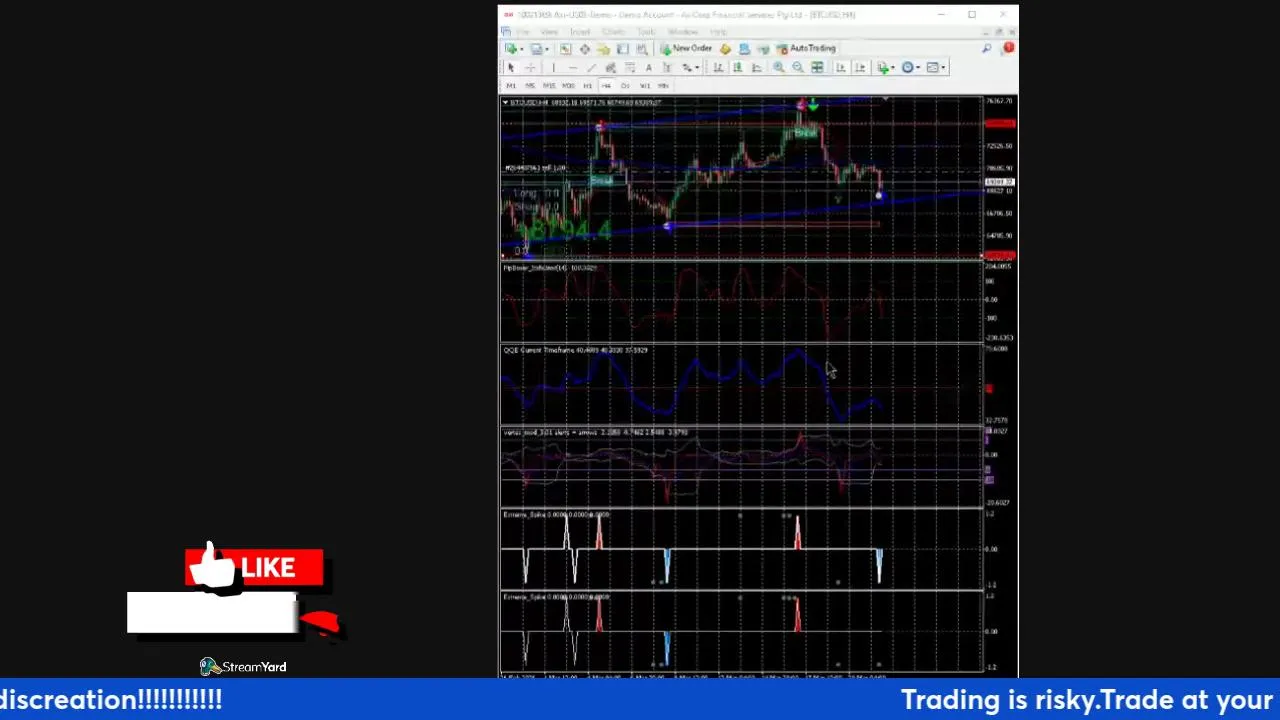Show the Data Window icon
The height and width of the screenshot is (720, 1280).
pyautogui.click(x=584, y=49)
